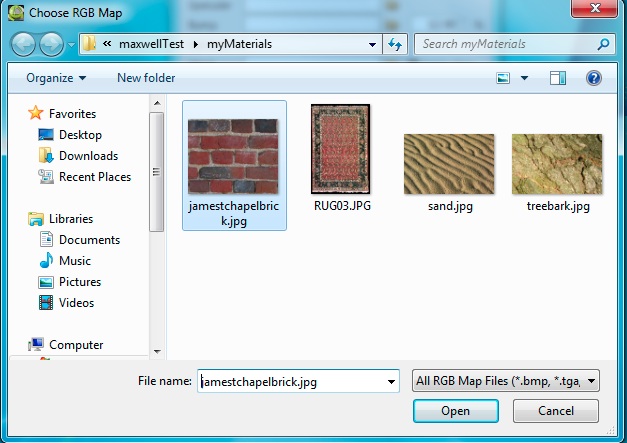
Task: Click the Downloads folder icon
Action: 46,155
